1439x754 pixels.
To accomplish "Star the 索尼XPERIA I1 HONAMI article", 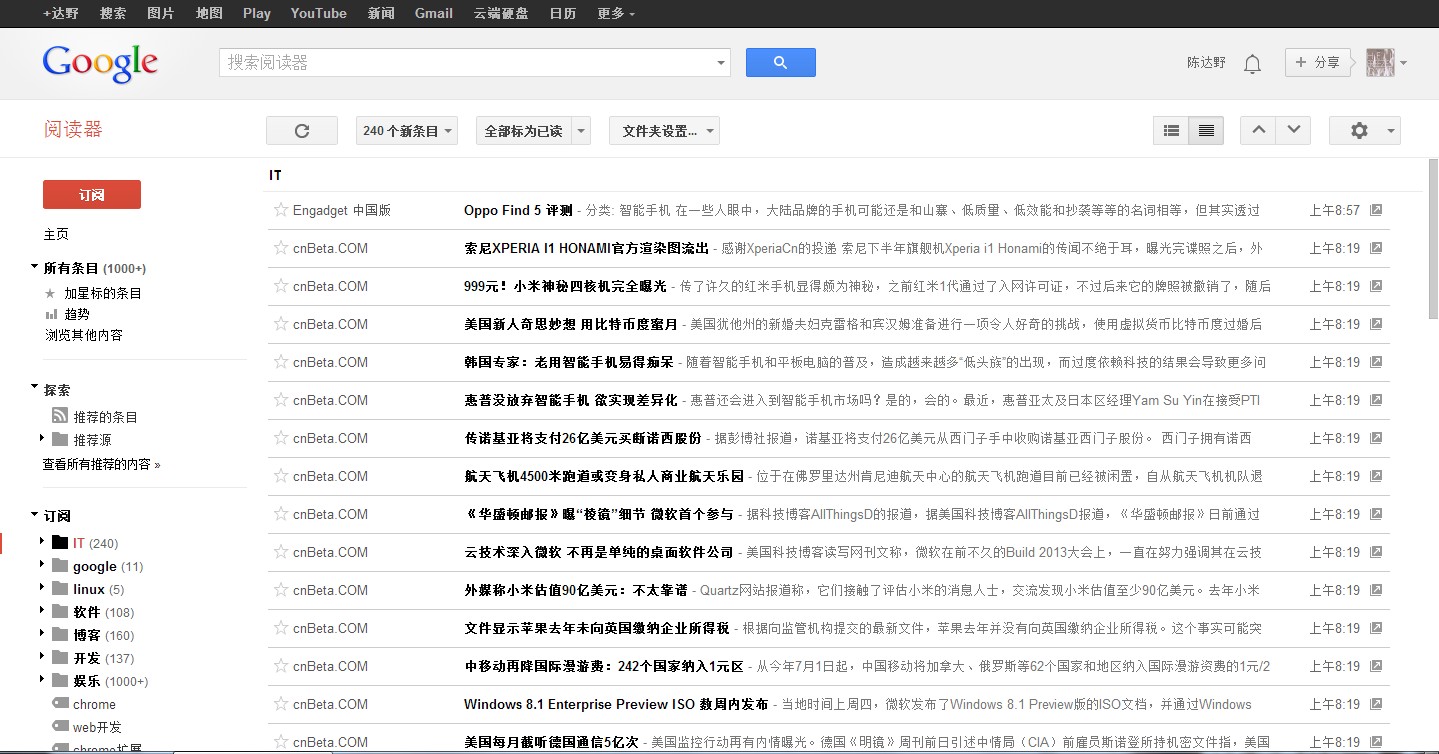I will click(281, 248).
